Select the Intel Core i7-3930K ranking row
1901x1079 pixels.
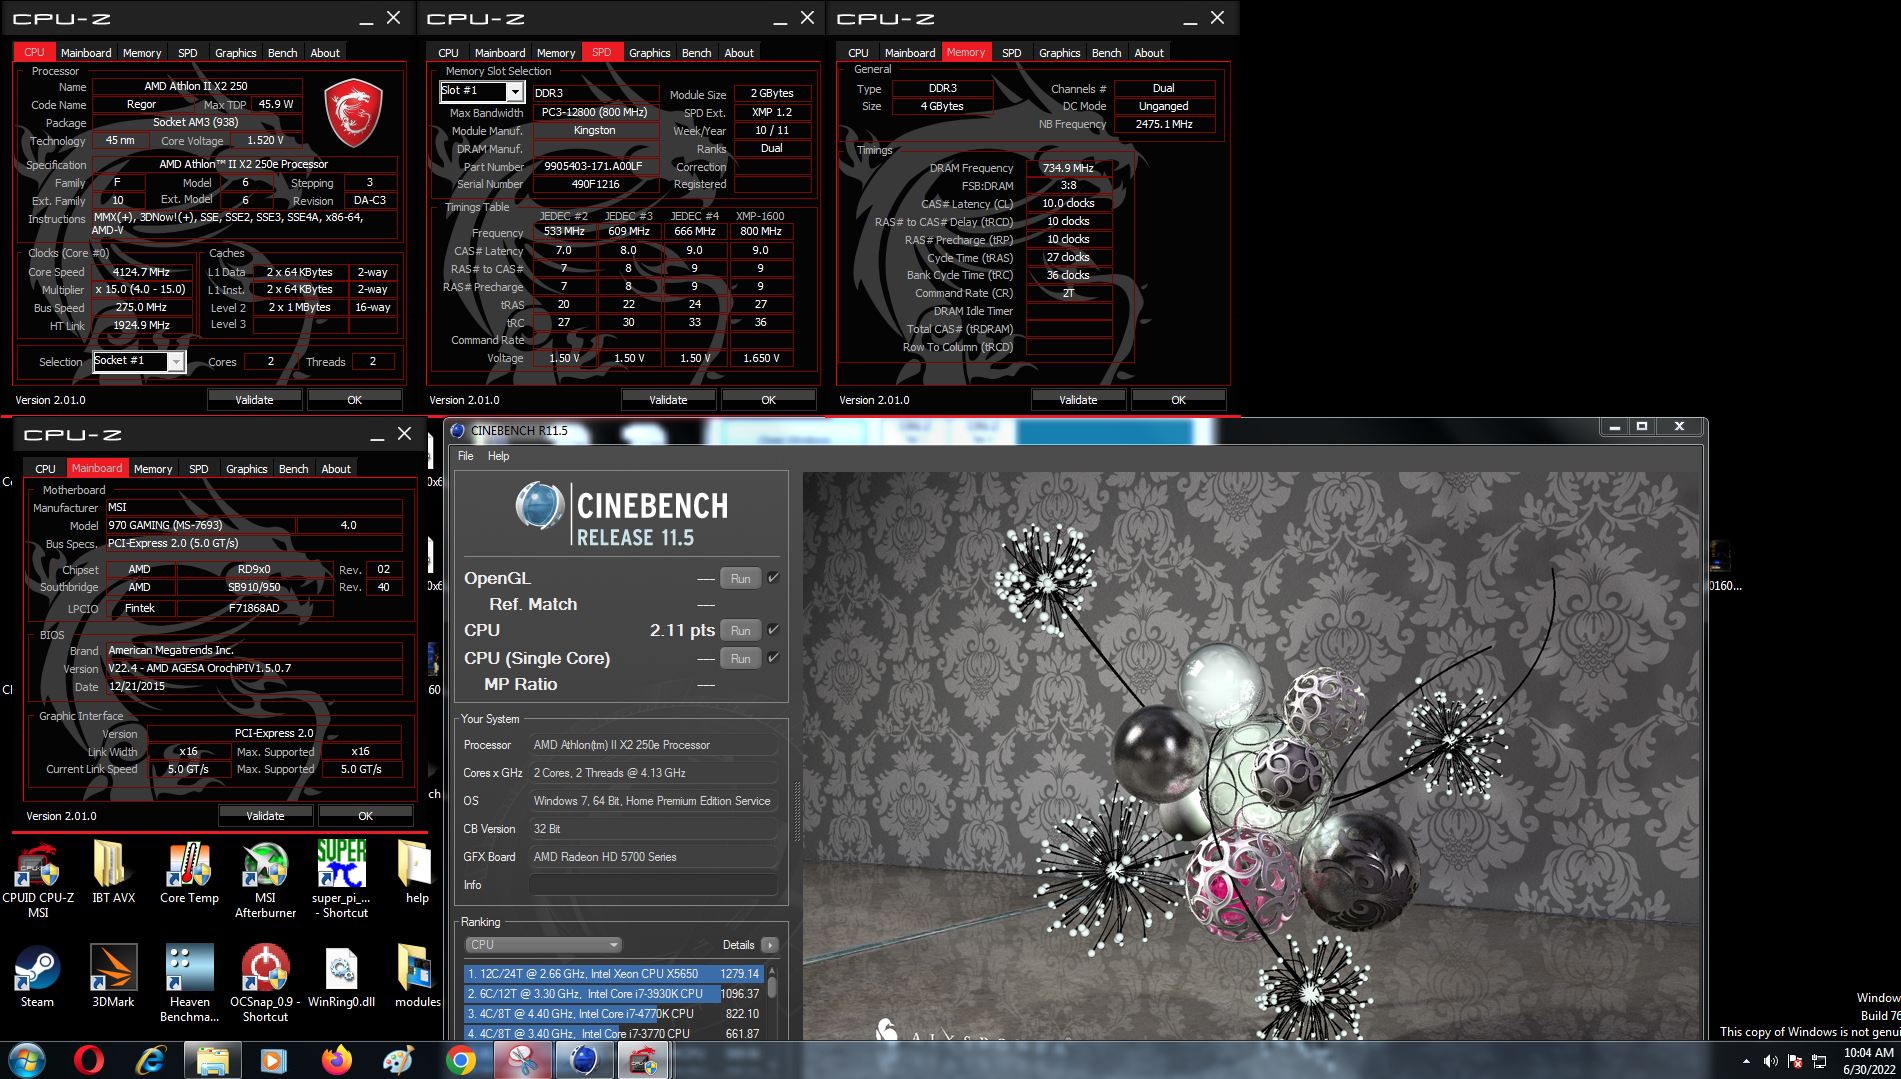coord(613,994)
